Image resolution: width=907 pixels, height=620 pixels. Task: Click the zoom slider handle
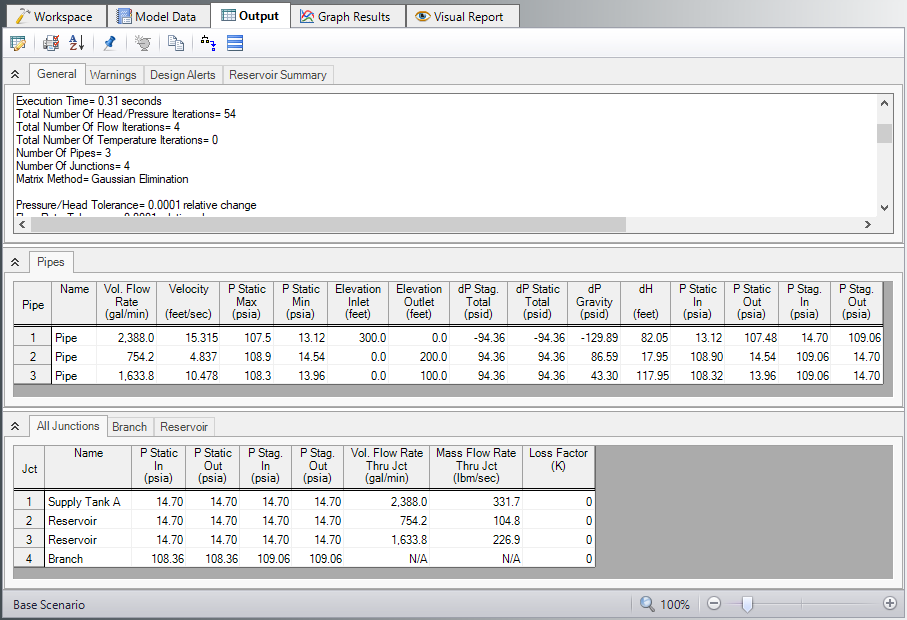[746, 604]
